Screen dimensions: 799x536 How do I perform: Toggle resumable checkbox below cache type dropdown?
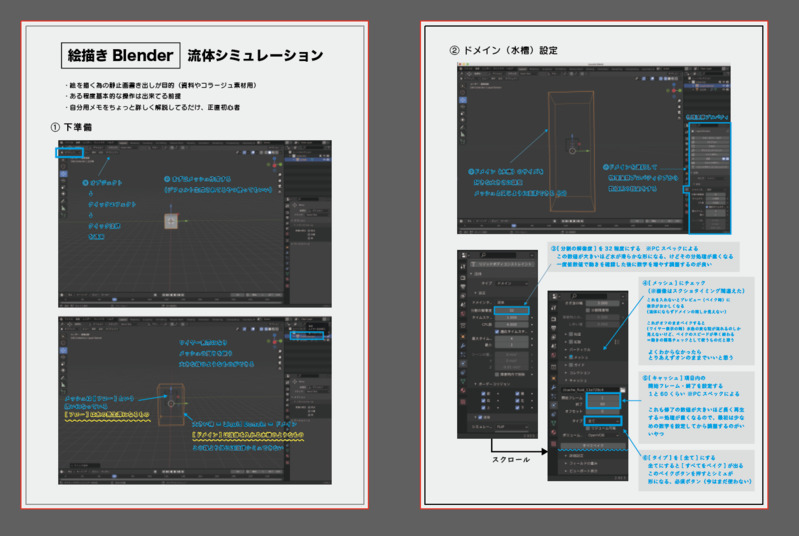[588, 428]
